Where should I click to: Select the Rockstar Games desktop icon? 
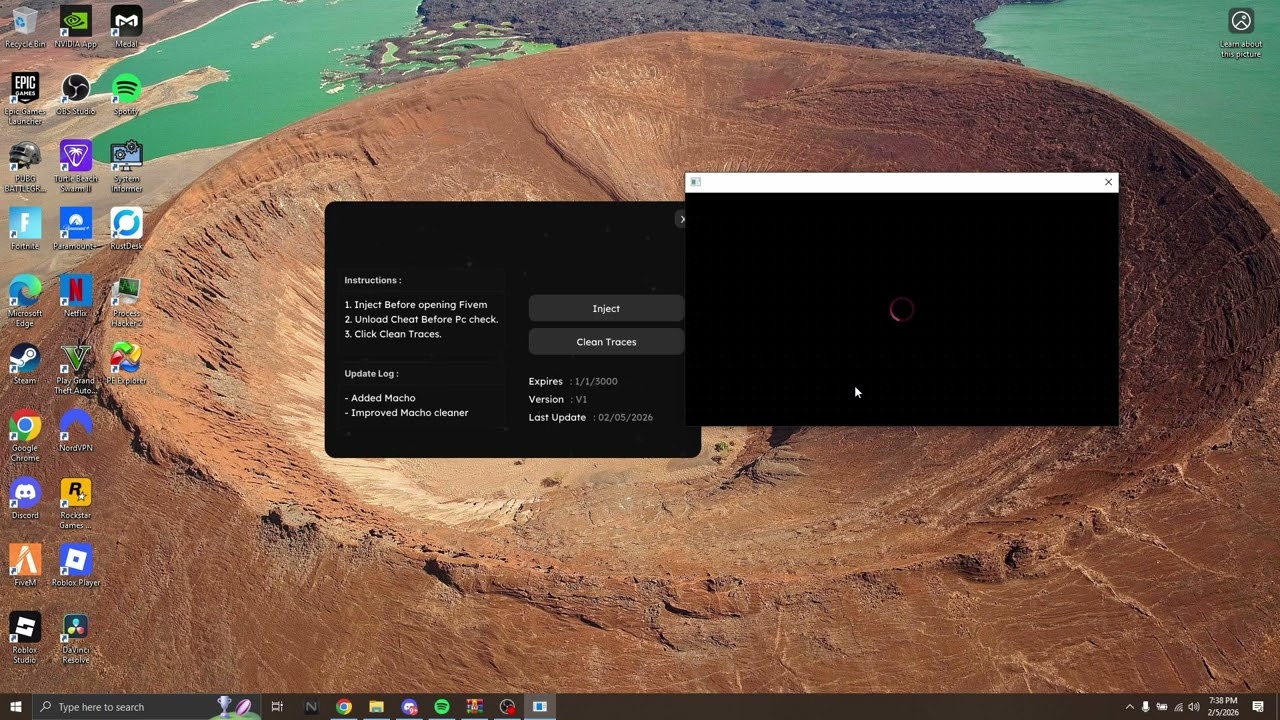click(75, 503)
